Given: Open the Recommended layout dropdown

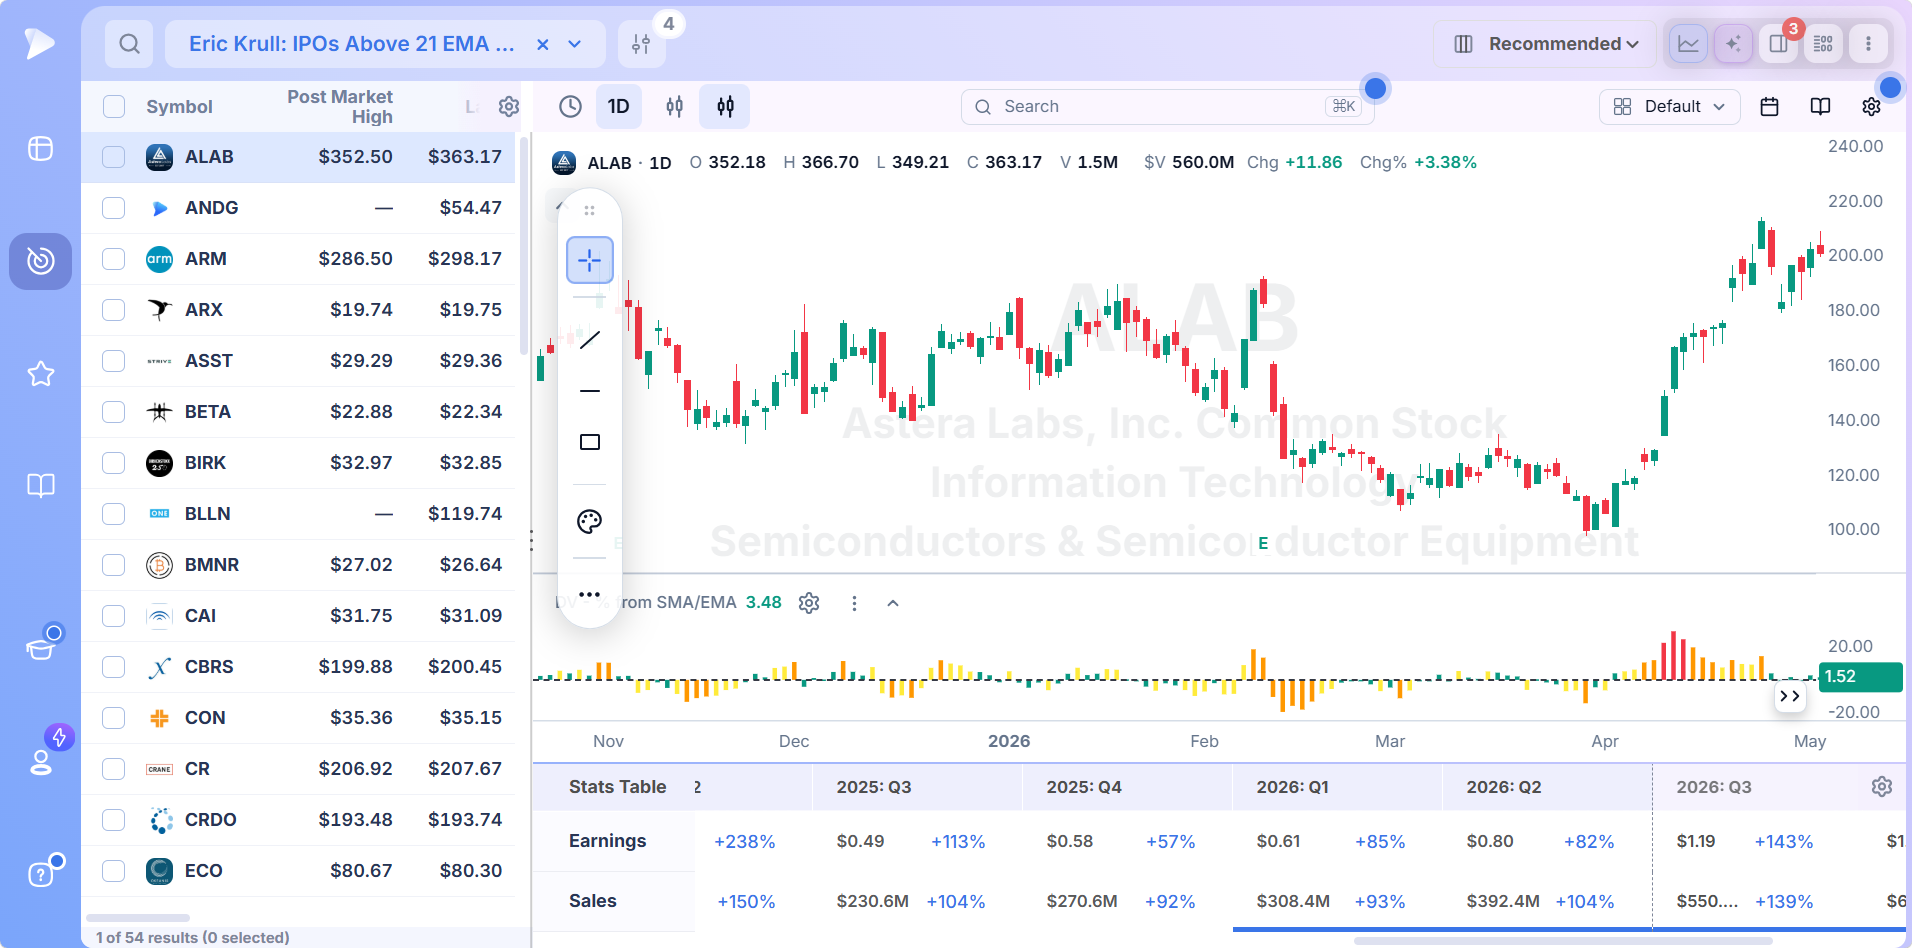Looking at the screenshot, I should point(1546,44).
